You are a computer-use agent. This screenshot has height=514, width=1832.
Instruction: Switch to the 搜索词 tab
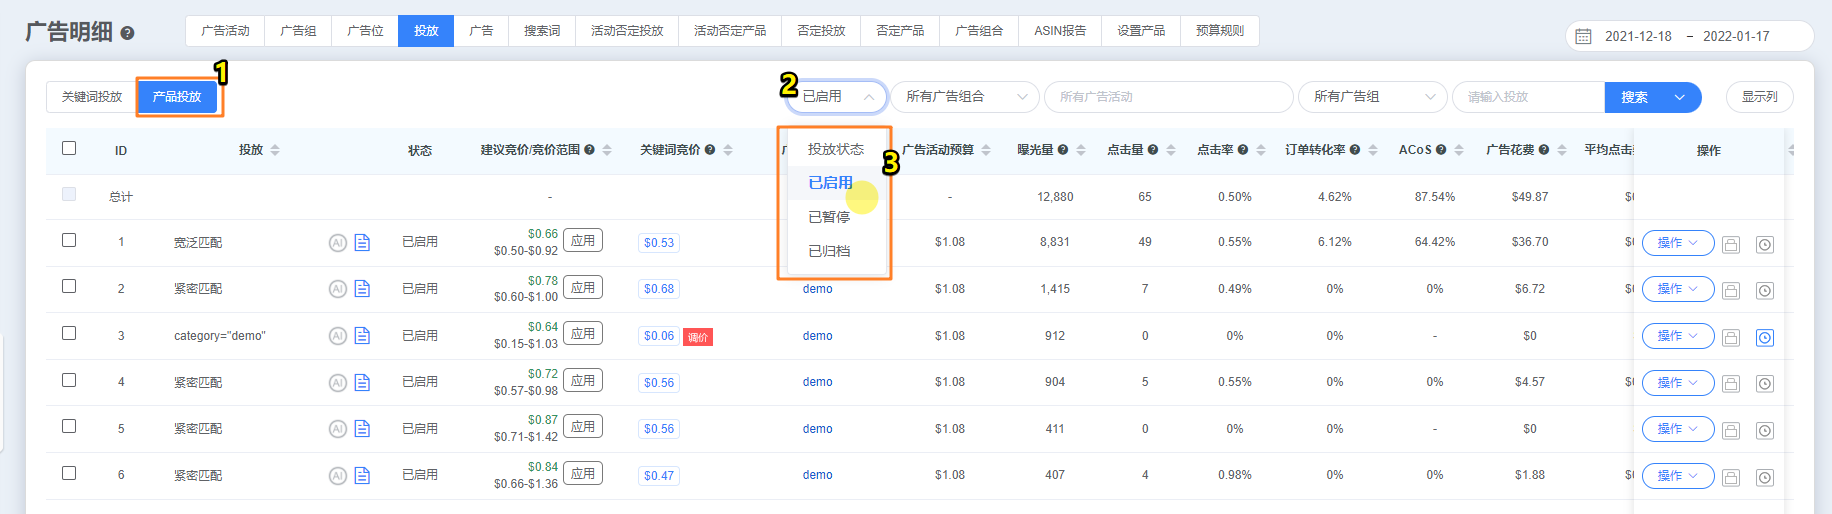click(x=542, y=31)
